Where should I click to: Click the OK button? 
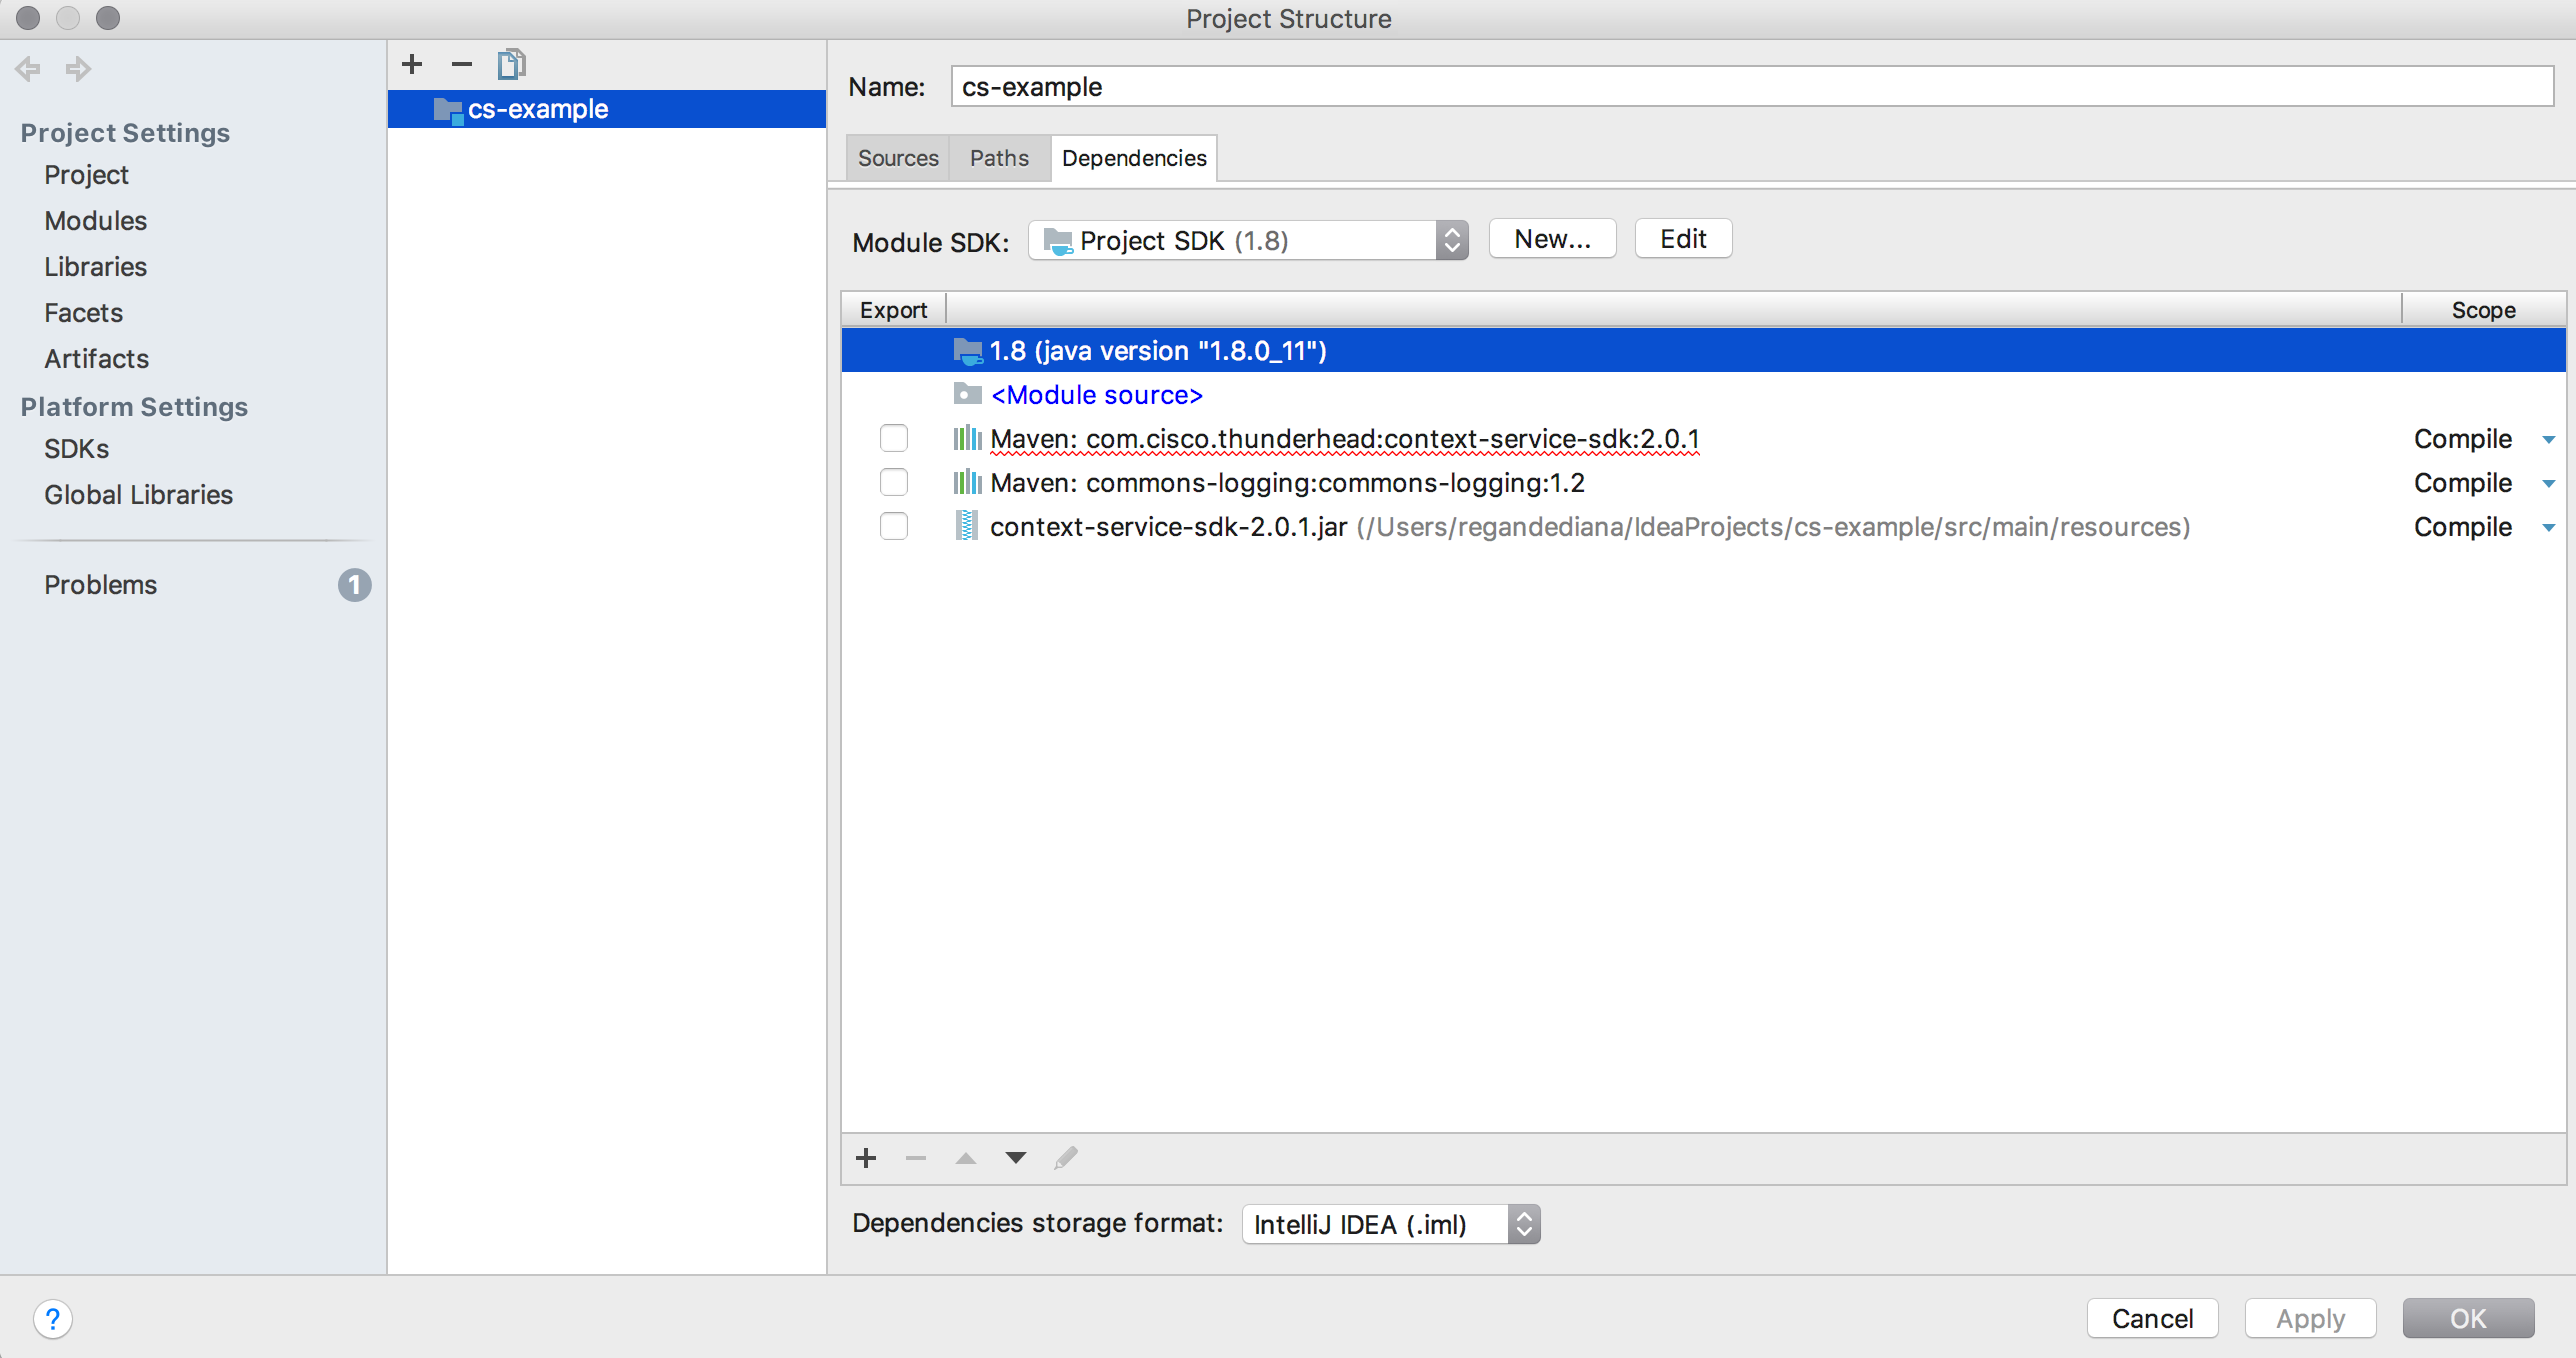pos(2468,1319)
